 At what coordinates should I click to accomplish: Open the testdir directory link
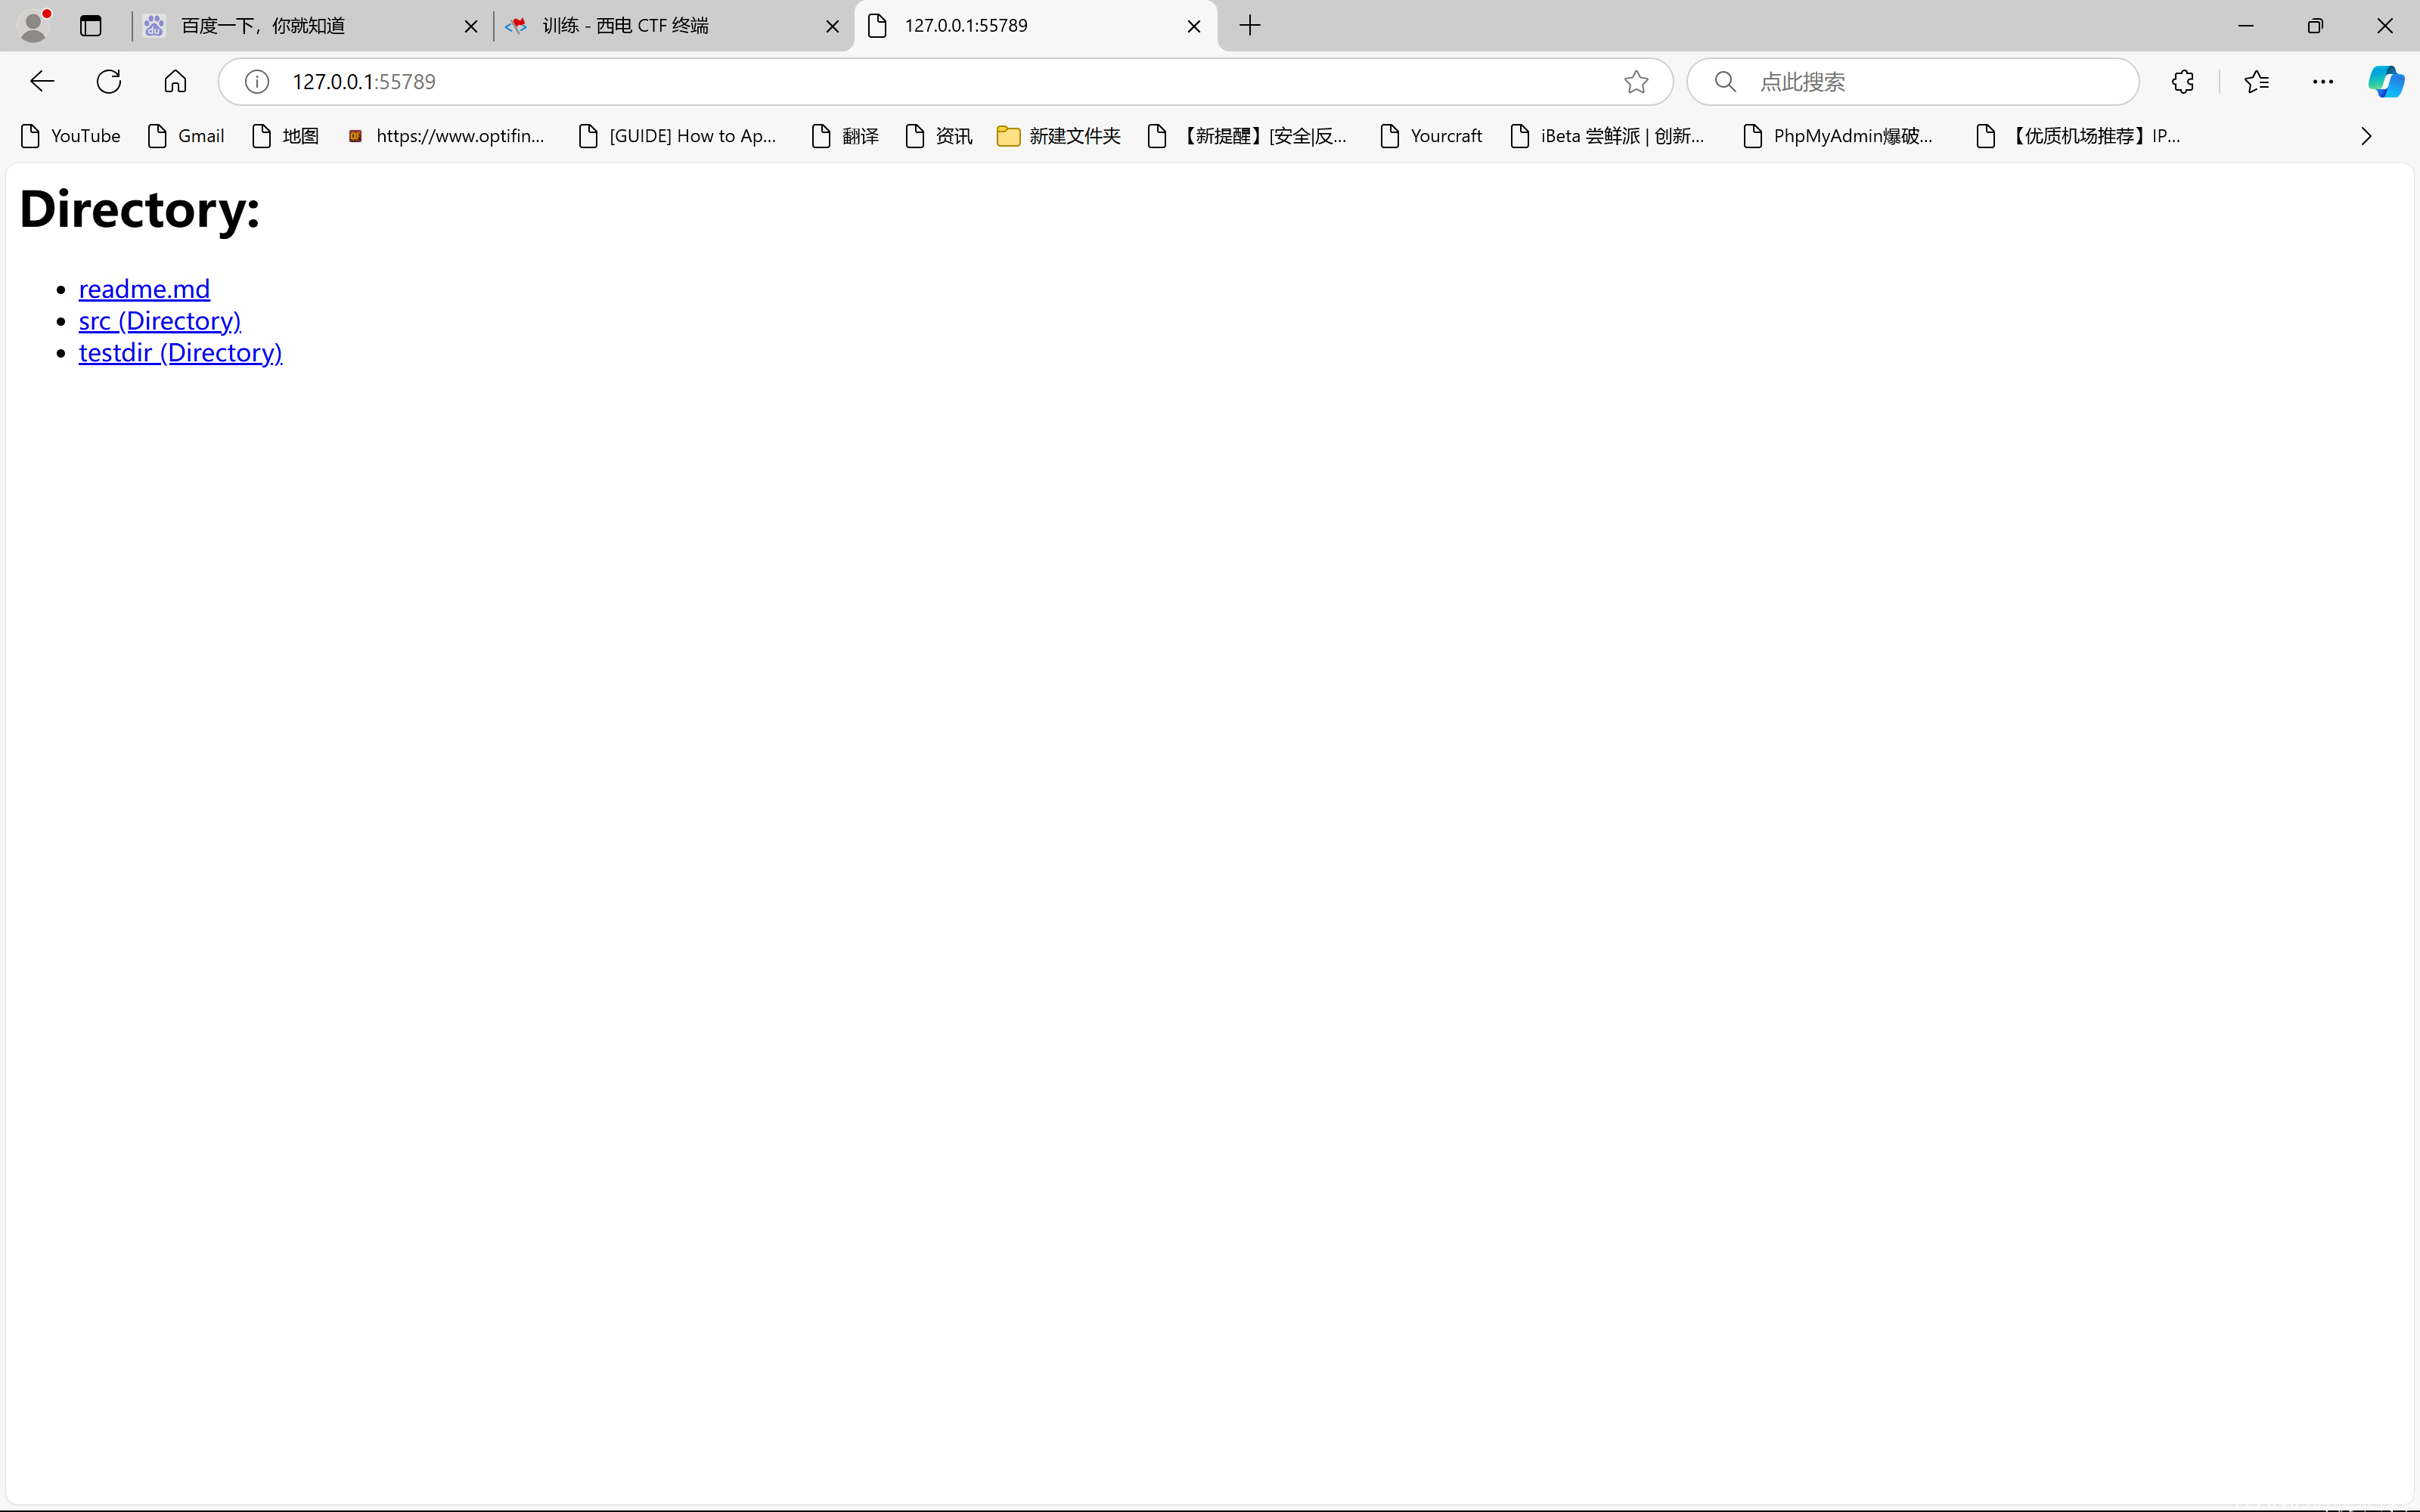click(x=180, y=353)
